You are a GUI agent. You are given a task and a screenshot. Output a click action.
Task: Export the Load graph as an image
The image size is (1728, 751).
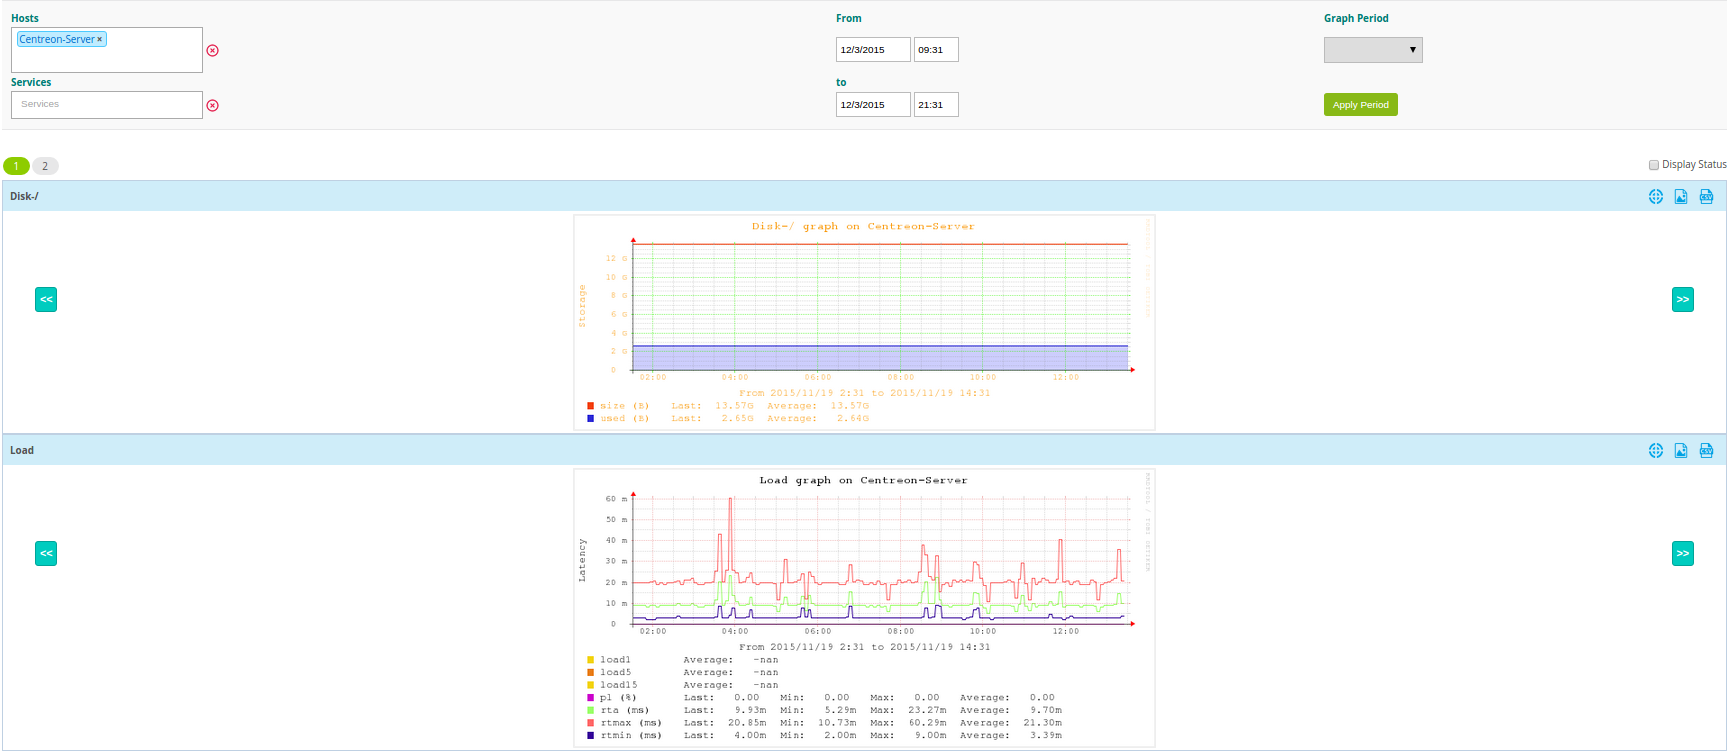click(1681, 451)
